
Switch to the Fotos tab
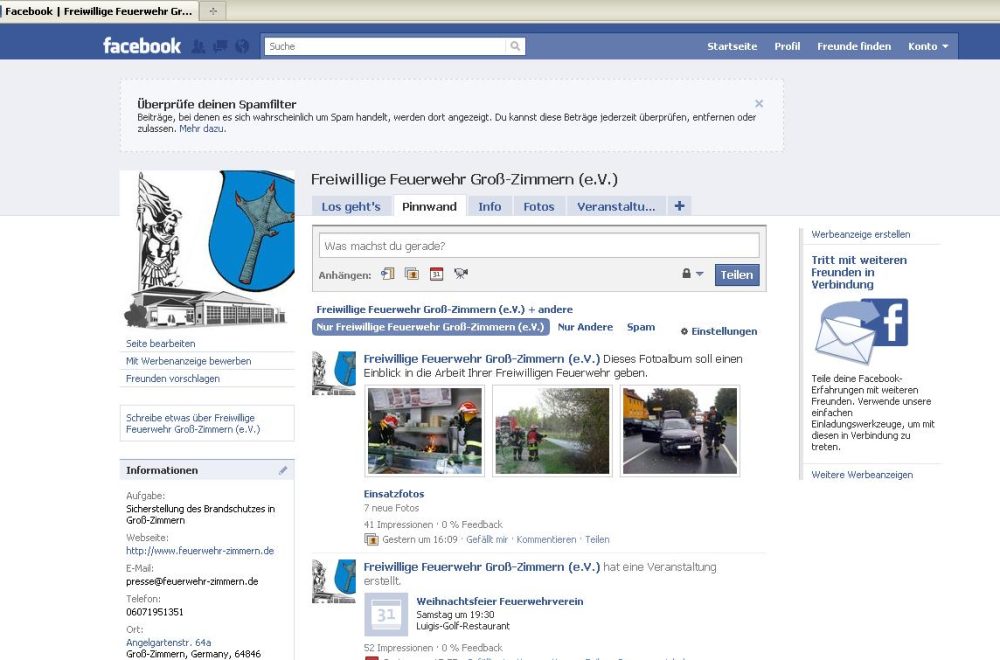[539, 206]
